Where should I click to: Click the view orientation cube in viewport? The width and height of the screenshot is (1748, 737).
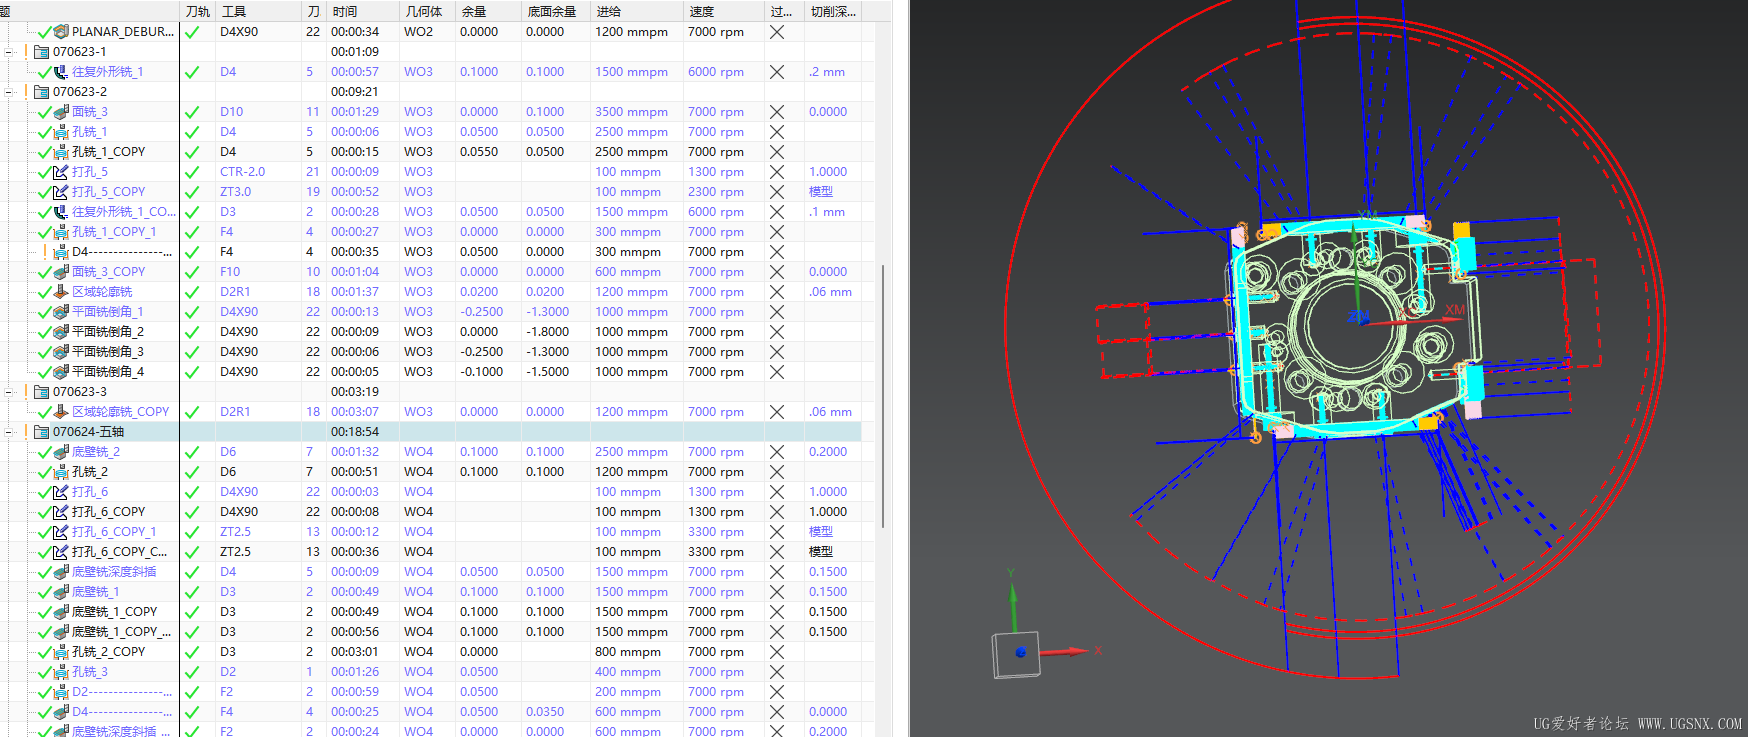pyautogui.click(x=1016, y=654)
